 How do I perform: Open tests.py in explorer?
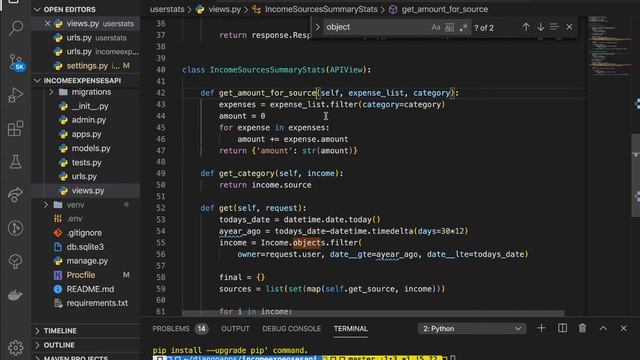pyautogui.click(x=86, y=162)
